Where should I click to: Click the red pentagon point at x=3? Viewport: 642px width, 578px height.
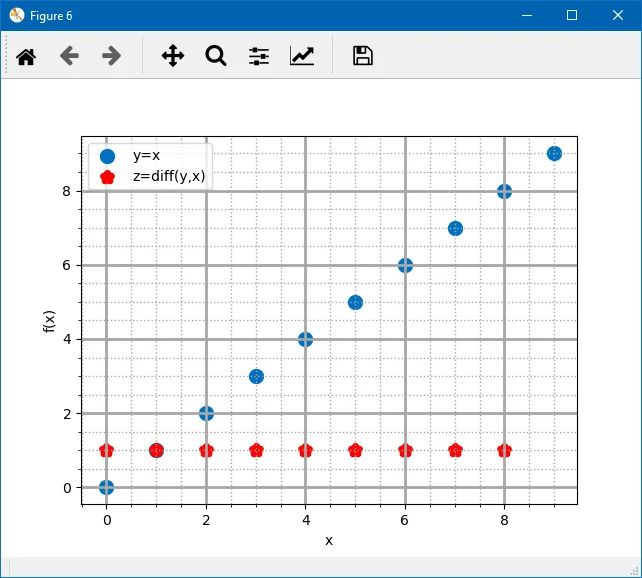(256, 451)
